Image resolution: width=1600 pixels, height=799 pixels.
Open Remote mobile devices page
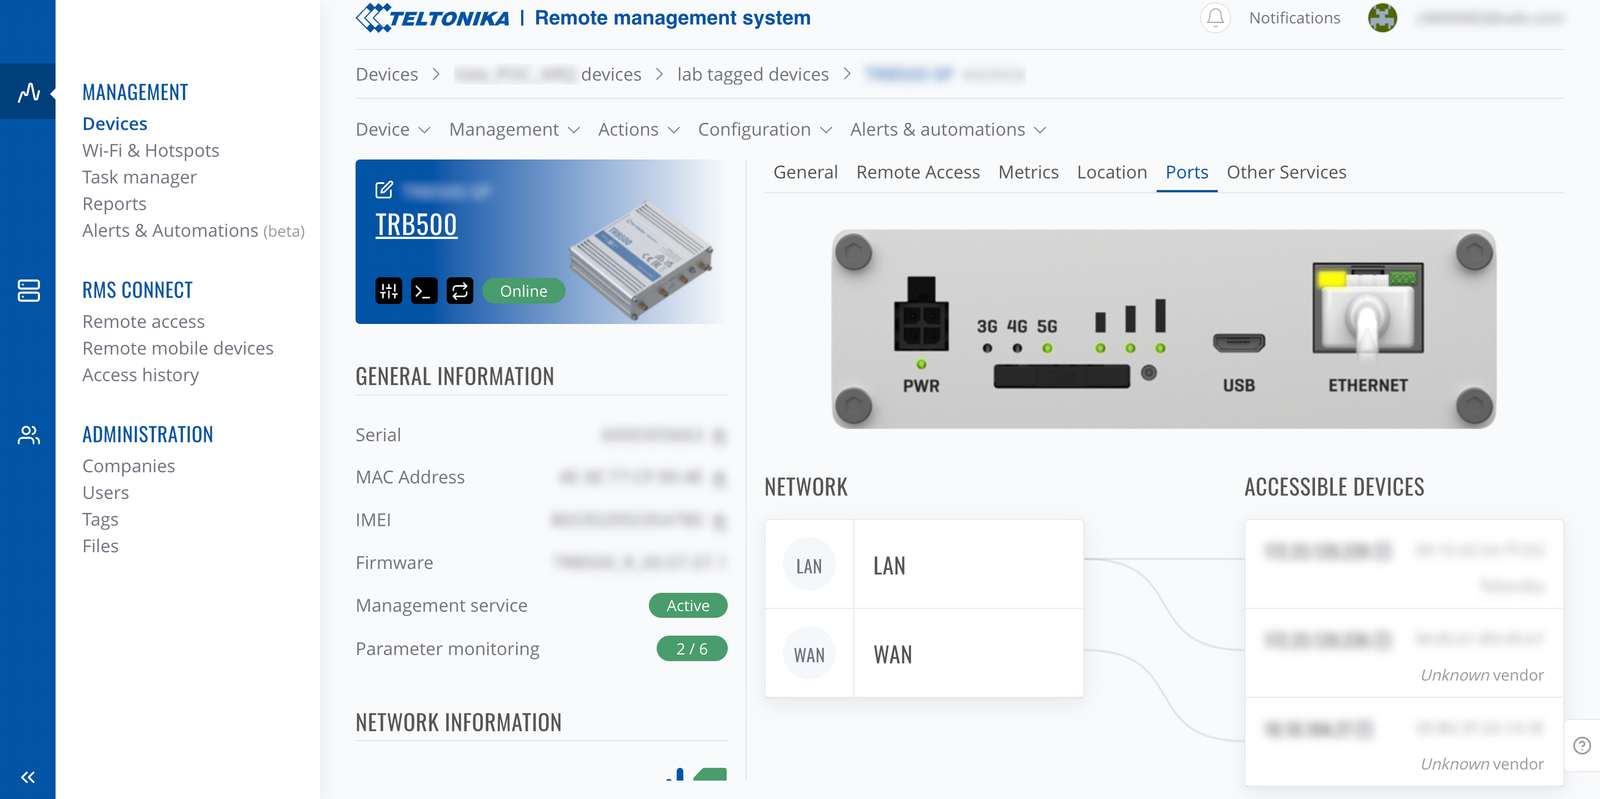[178, 348]
